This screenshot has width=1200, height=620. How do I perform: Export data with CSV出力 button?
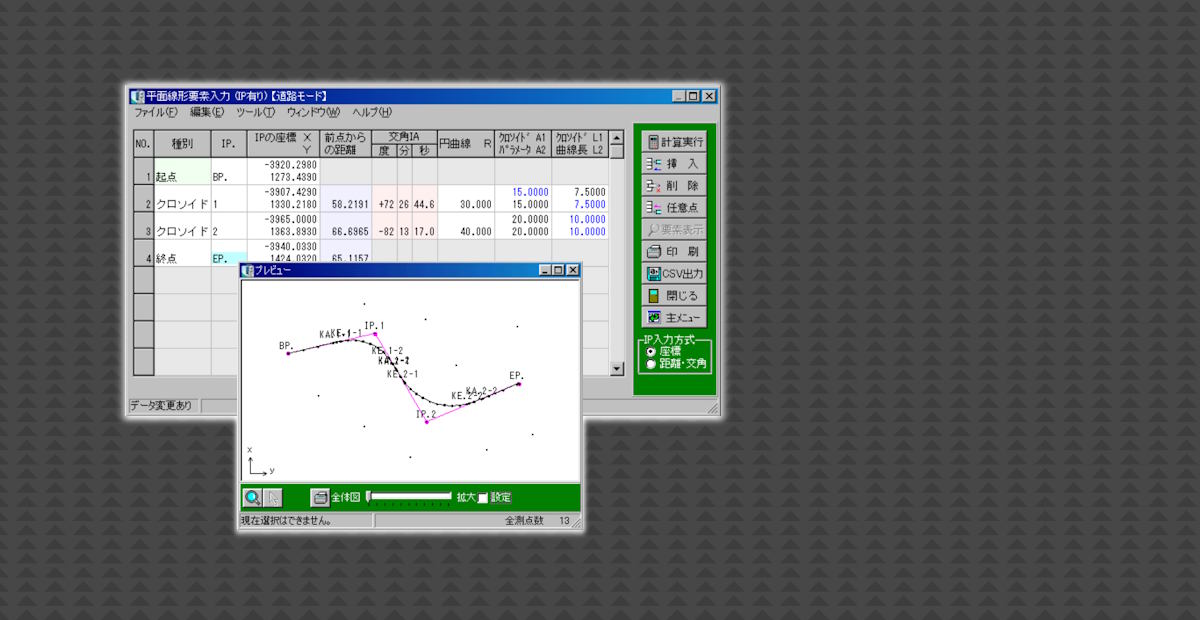[673, 274]
